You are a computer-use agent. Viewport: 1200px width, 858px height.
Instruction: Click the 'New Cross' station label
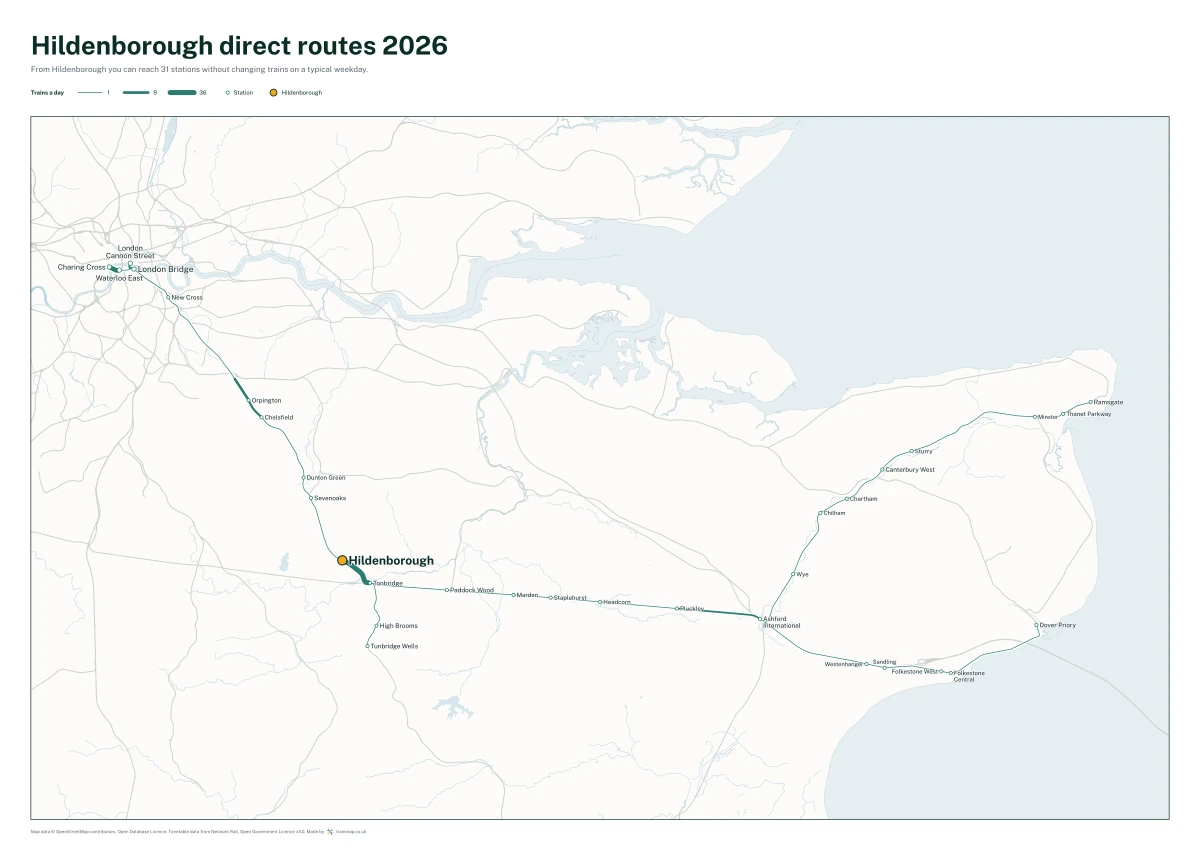pyautogui.click(x=187, y=298)
